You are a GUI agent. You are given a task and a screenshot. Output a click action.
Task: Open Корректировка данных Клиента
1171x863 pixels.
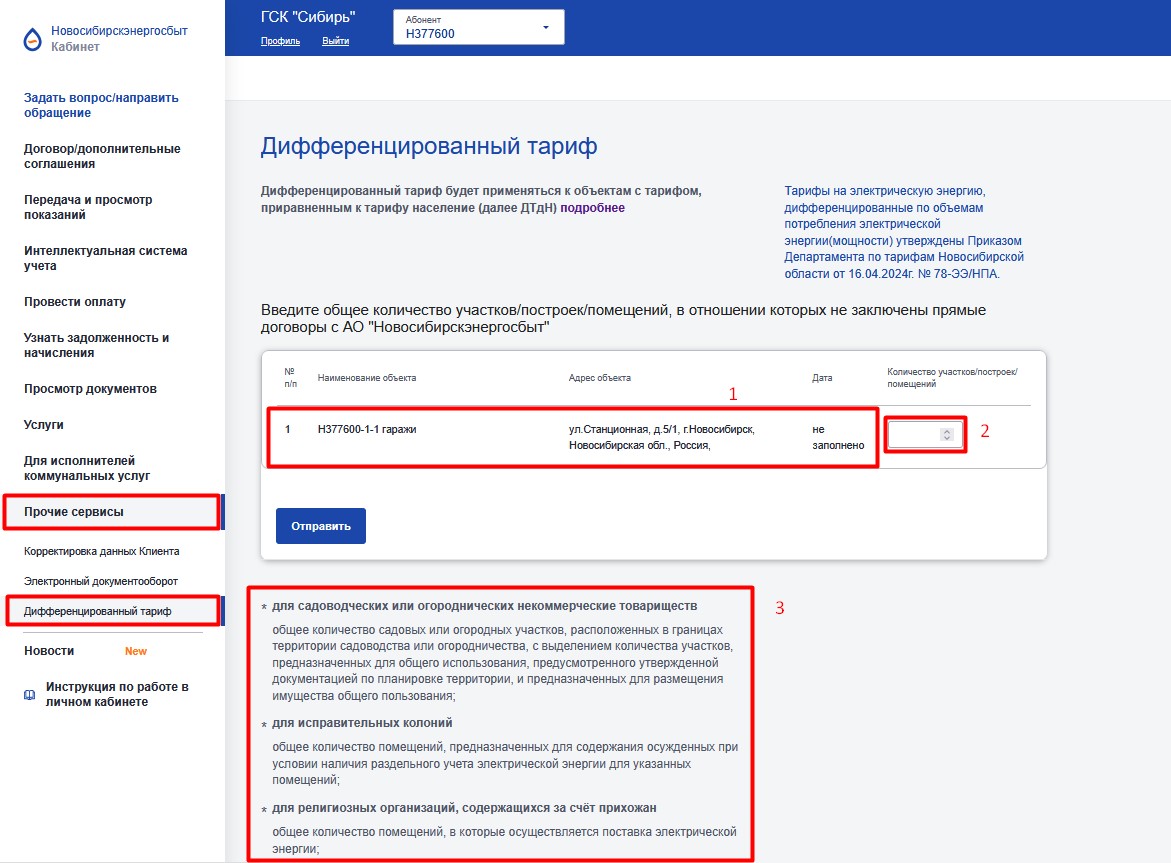(x=101, y=551)
